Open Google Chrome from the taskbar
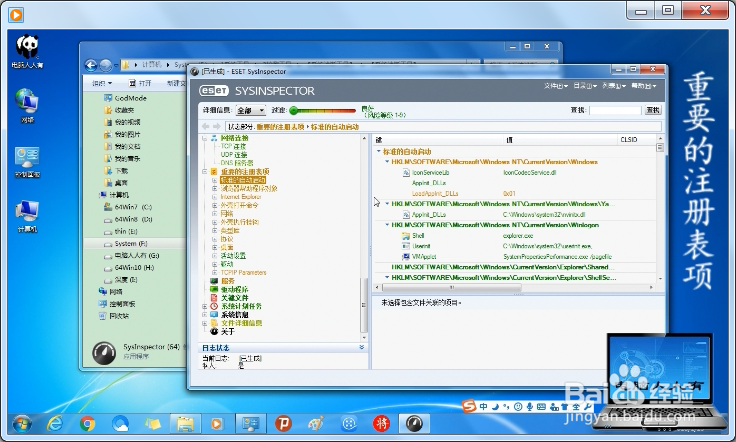Image resolution: width=736 pixels, height=442 pixels. point(87,424)
